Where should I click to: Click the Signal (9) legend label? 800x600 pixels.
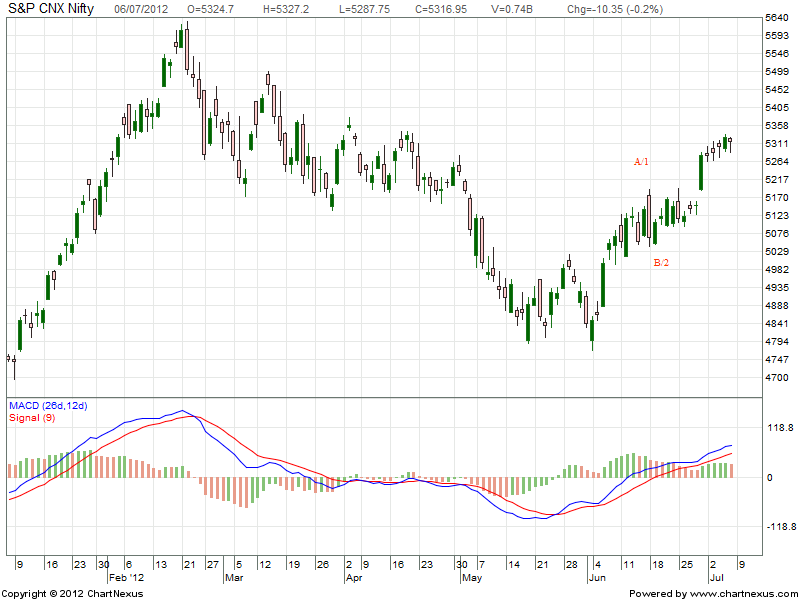click(x=32, y=418)
